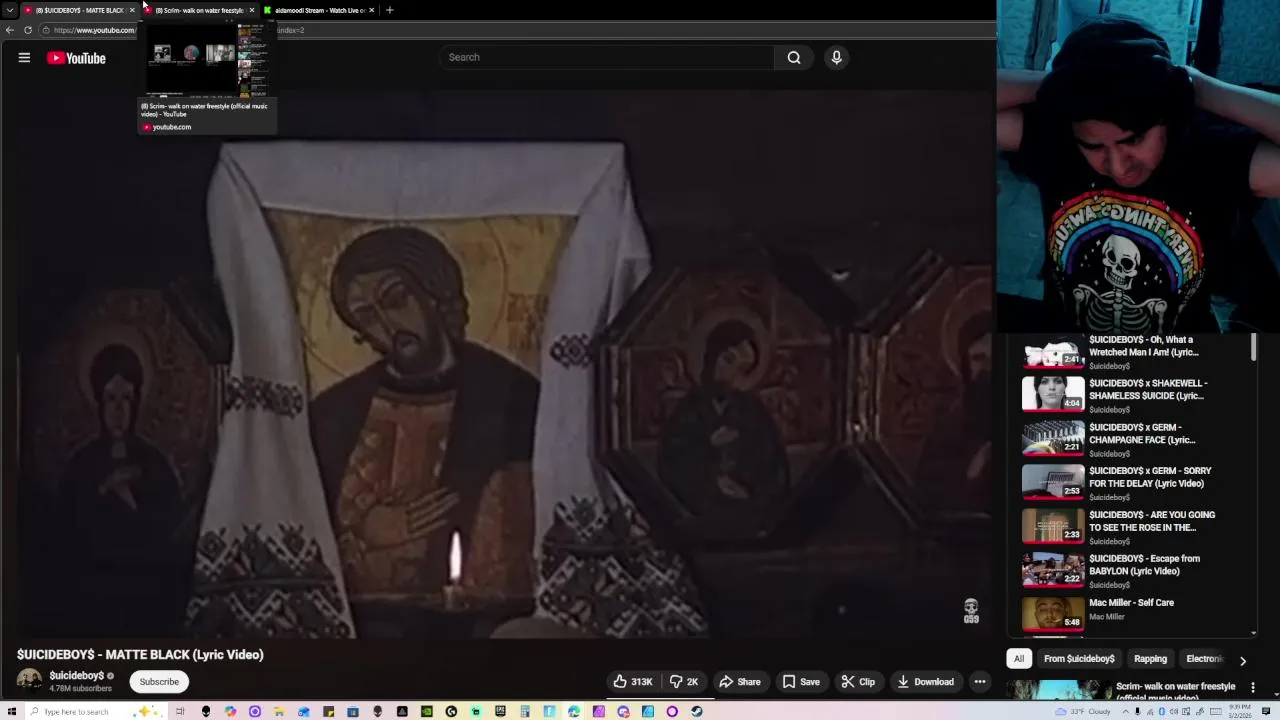Go to YouTube home via logo
This screenshot has width=1280, height=720.
tap(76, 58)
